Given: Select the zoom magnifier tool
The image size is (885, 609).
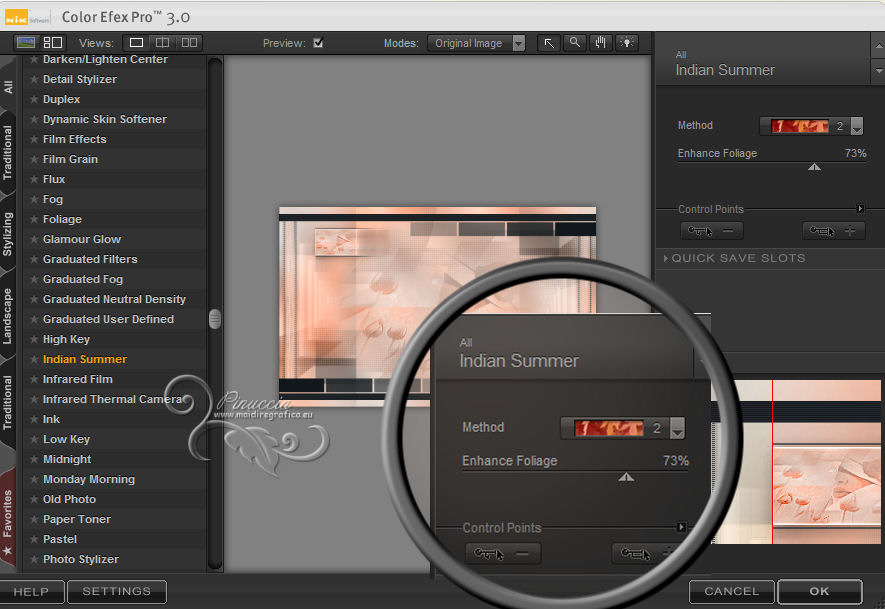Looking at the screenshot, I should [575, 43].
